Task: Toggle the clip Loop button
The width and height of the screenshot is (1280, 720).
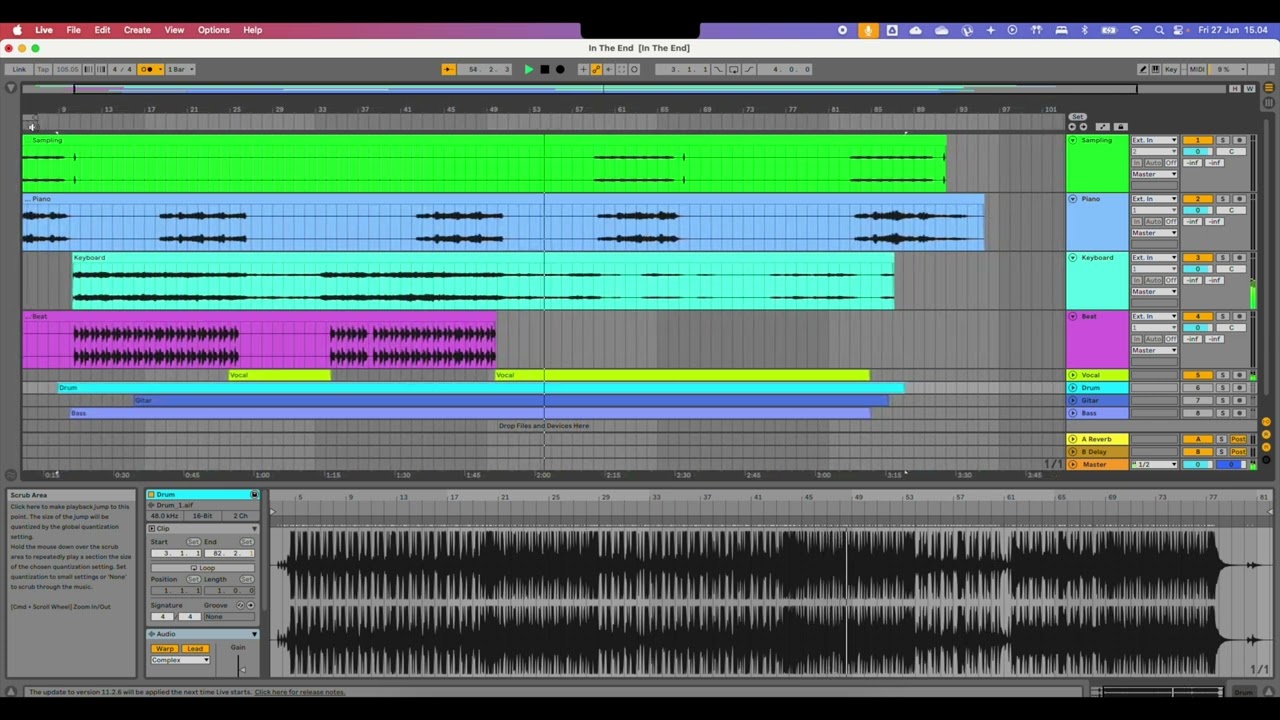Action: [202, 568]
